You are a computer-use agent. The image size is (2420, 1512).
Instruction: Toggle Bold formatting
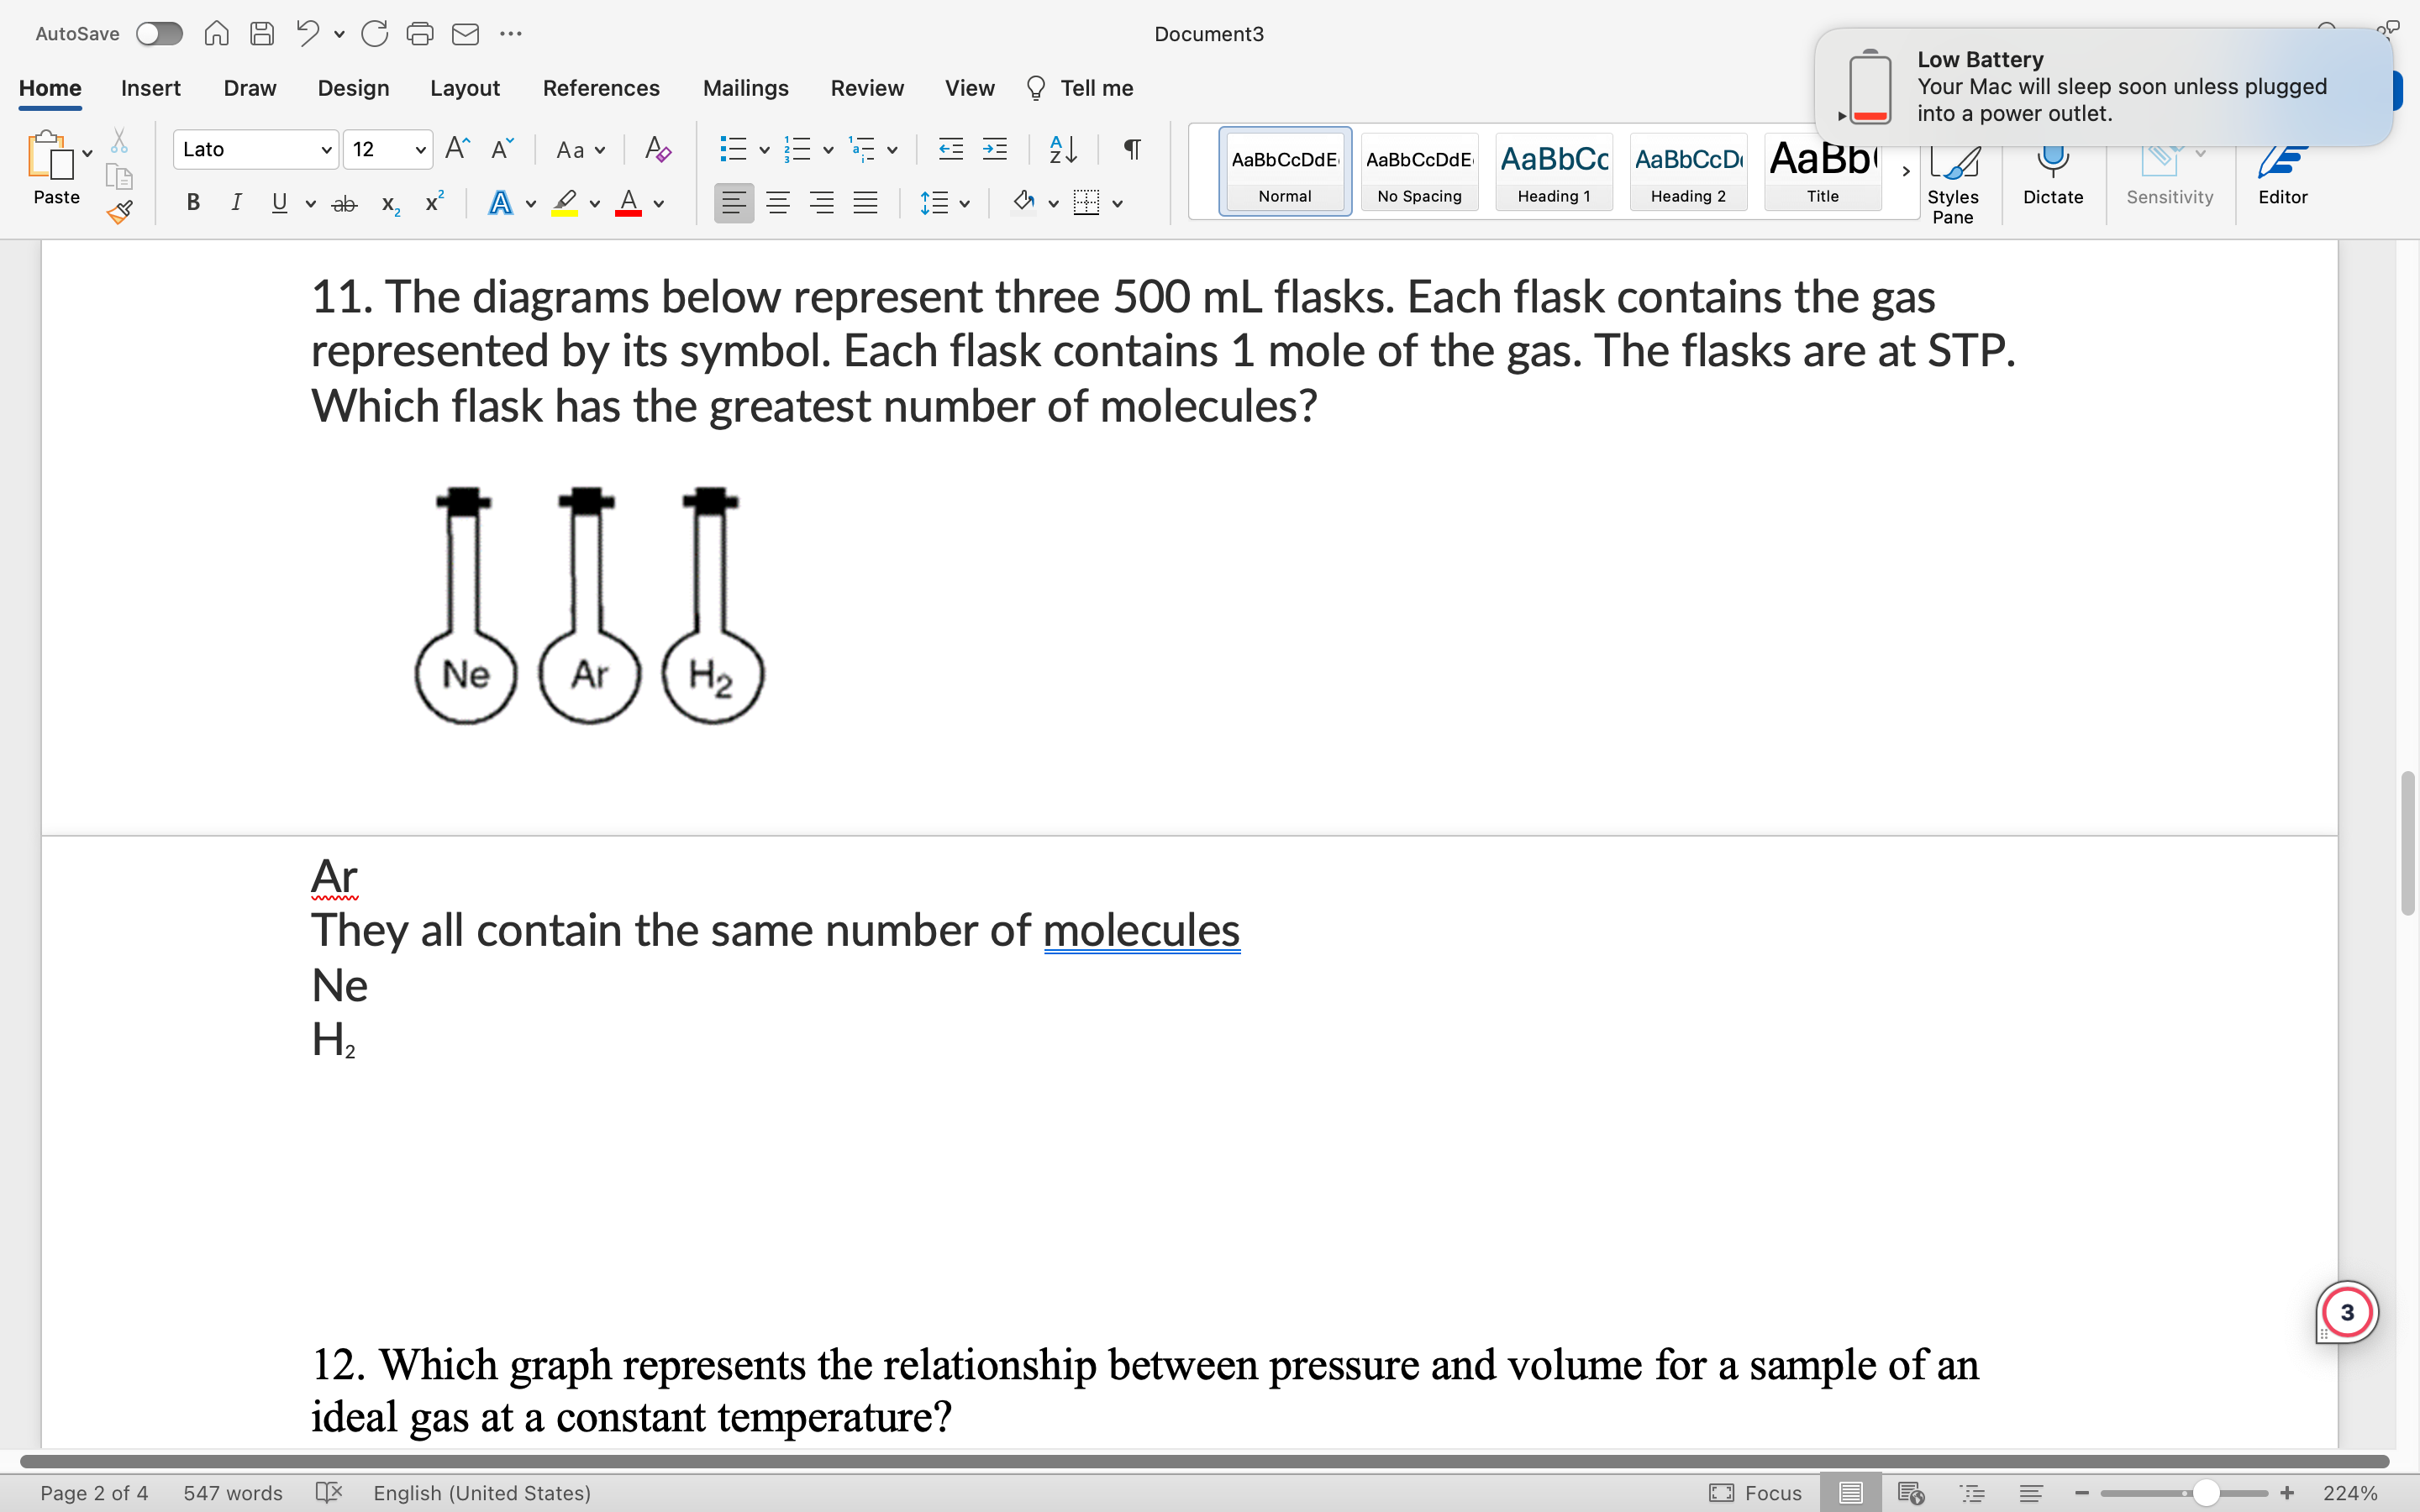coord(193,203)
